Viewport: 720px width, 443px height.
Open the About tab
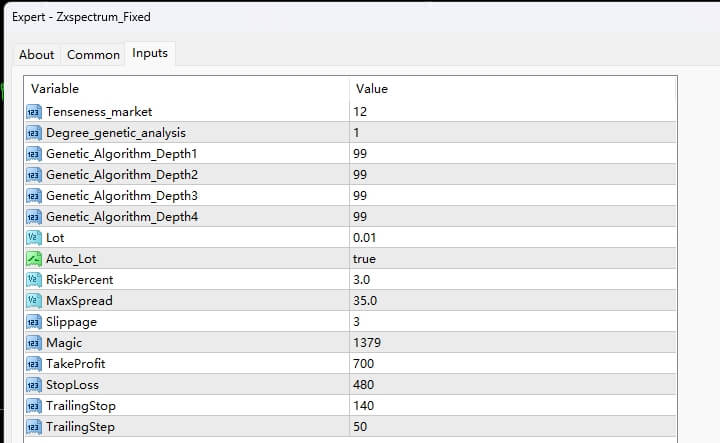(37, 55)
